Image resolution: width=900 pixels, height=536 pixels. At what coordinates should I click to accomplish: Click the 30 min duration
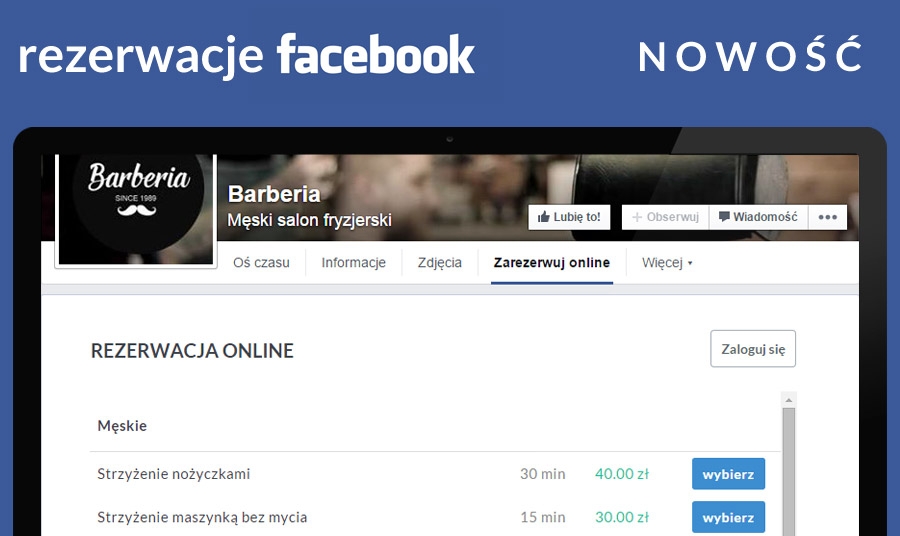pos(542,474)
